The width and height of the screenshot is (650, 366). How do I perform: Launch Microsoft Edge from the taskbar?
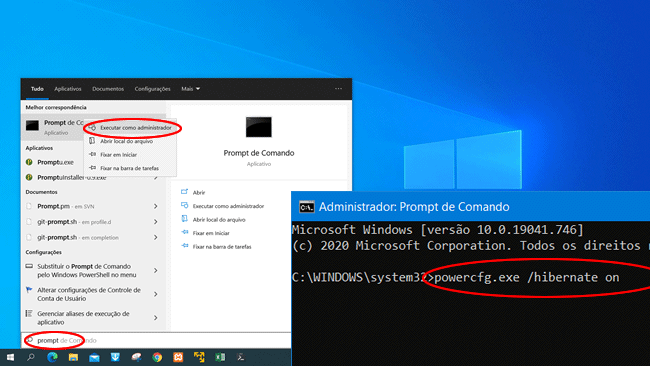52,357
